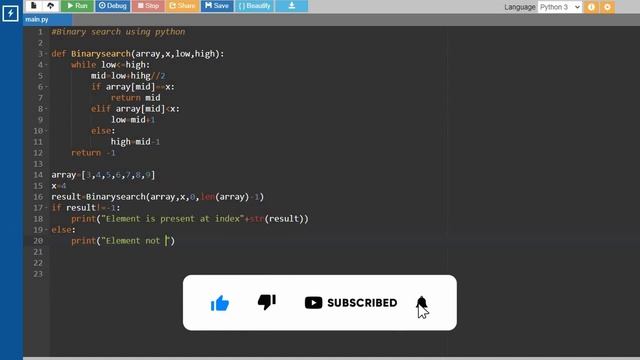Save the code with the Save button
The image size is (640, 360).
click(x=217, y=6)
